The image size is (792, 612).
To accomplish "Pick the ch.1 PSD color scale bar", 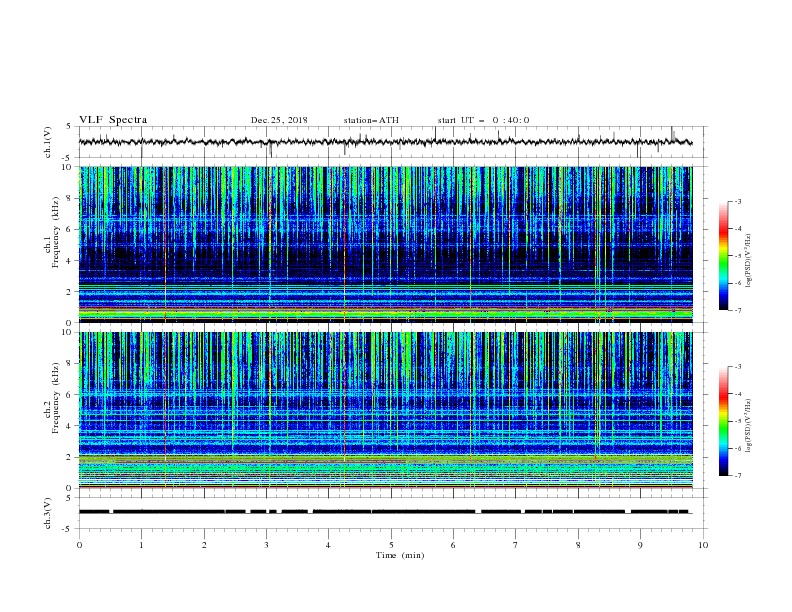I will coord(724,256).
